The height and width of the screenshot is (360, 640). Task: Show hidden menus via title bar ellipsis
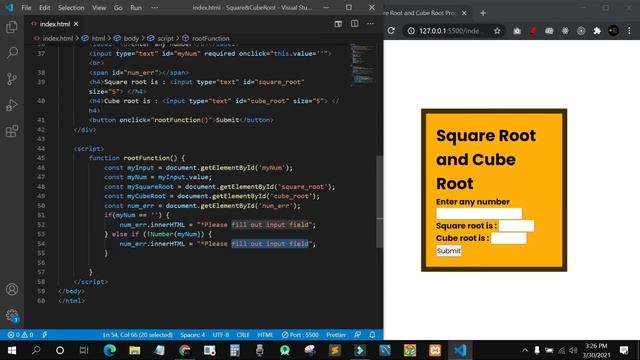click(154, 8)
